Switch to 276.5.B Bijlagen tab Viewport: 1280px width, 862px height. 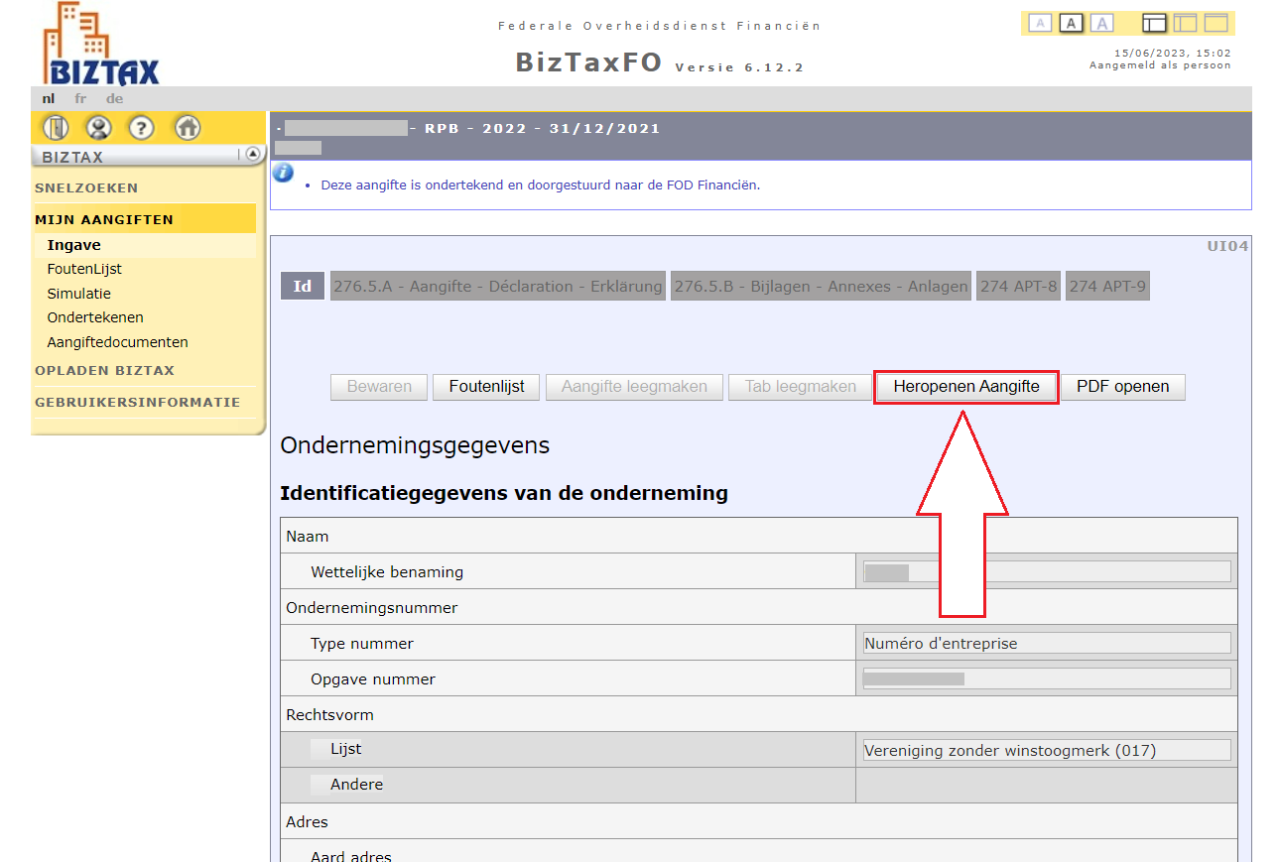click(821, 286)
